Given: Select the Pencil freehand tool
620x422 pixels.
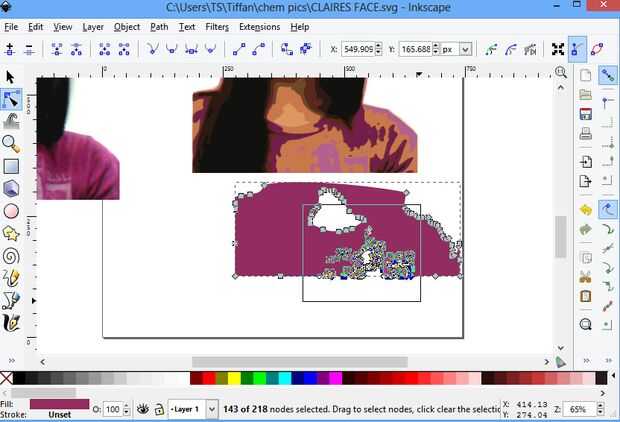Looking at the screenshot, I should coord(11,278).
